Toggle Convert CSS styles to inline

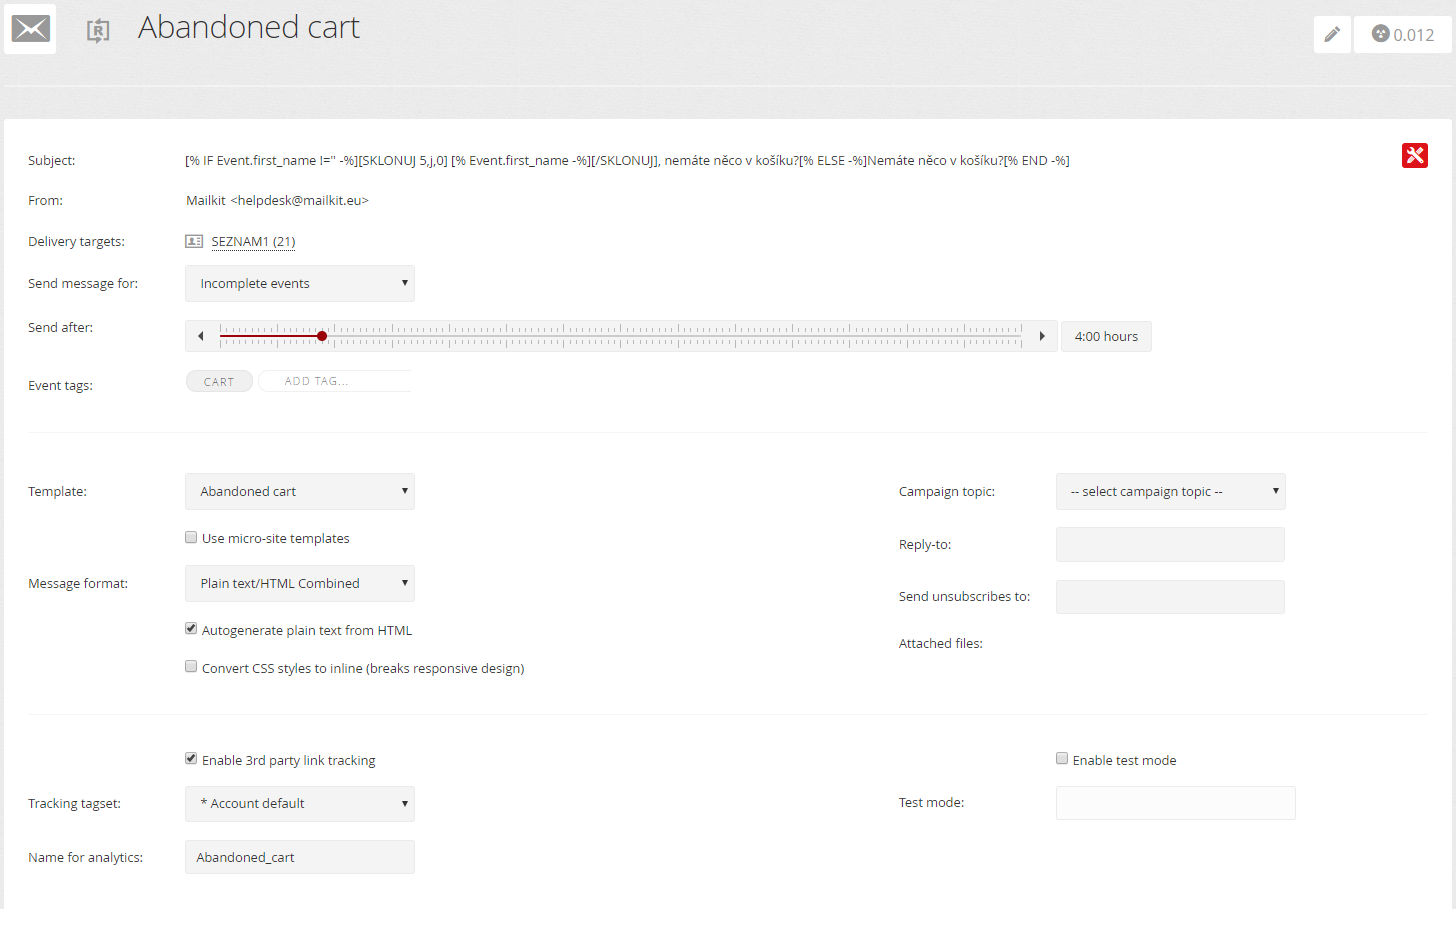pyautogui.click(x=191, y=667)
